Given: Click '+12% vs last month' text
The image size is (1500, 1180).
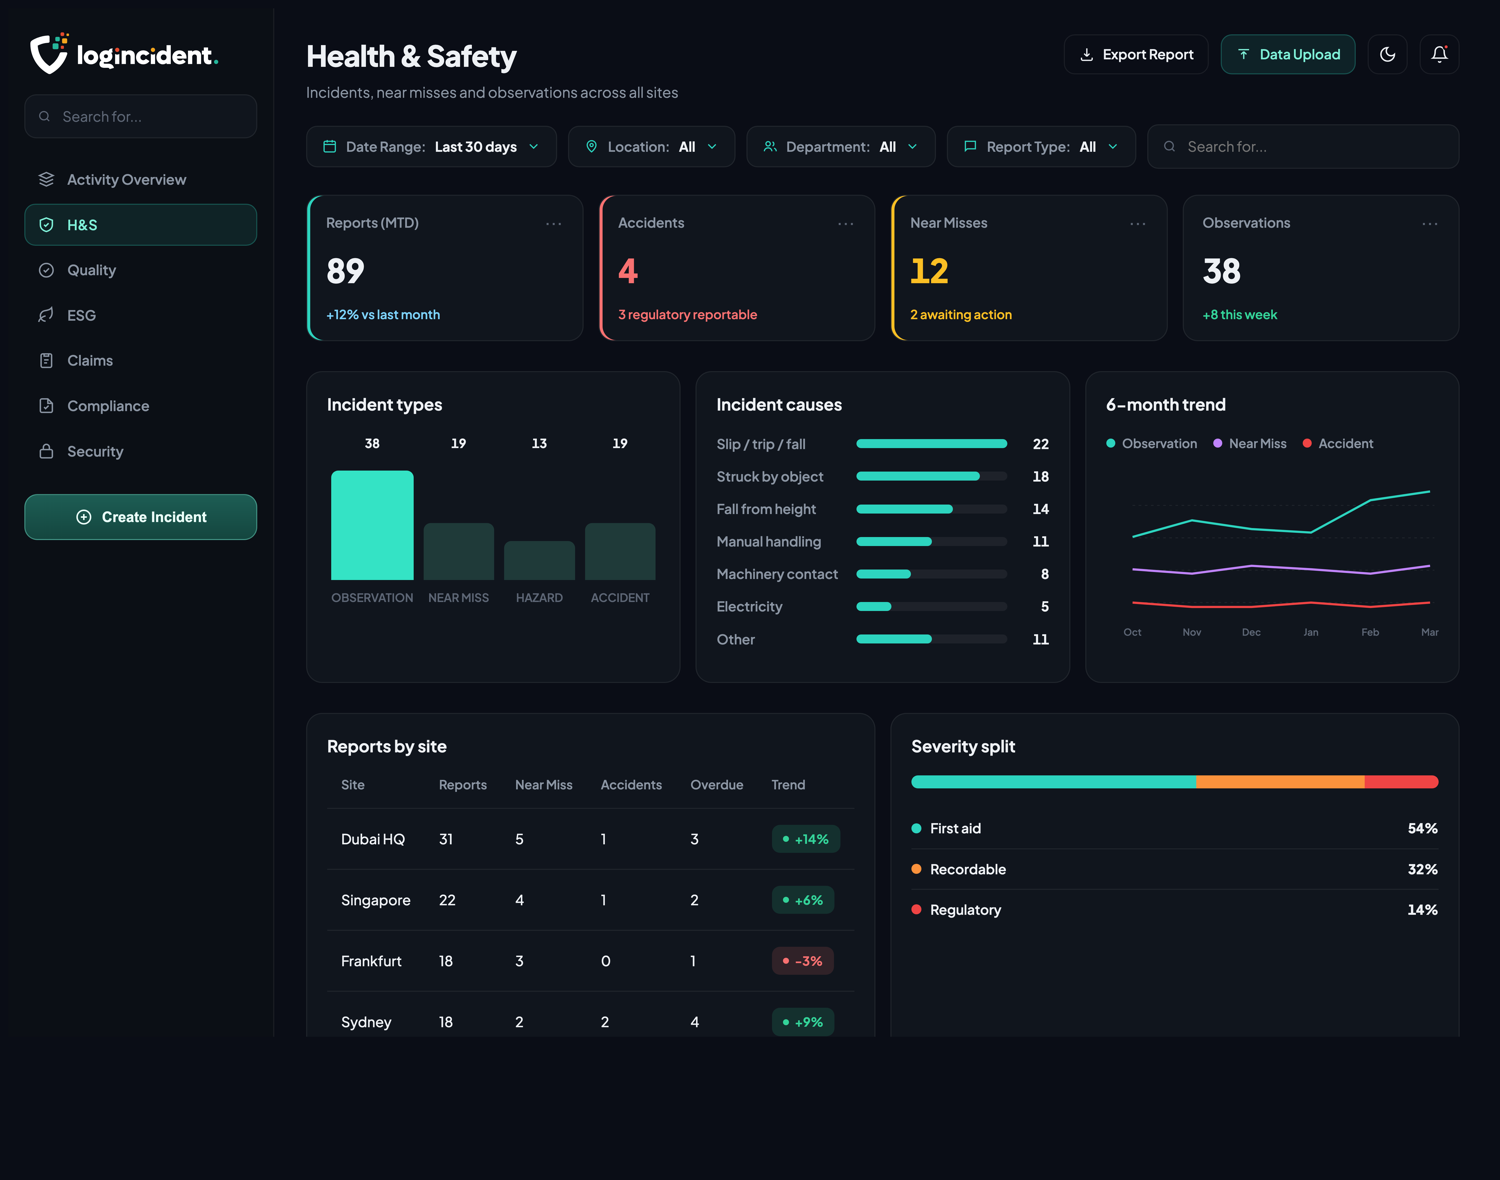Looking at the screenshot, I should pyautogui.click(x=383, y=314).
